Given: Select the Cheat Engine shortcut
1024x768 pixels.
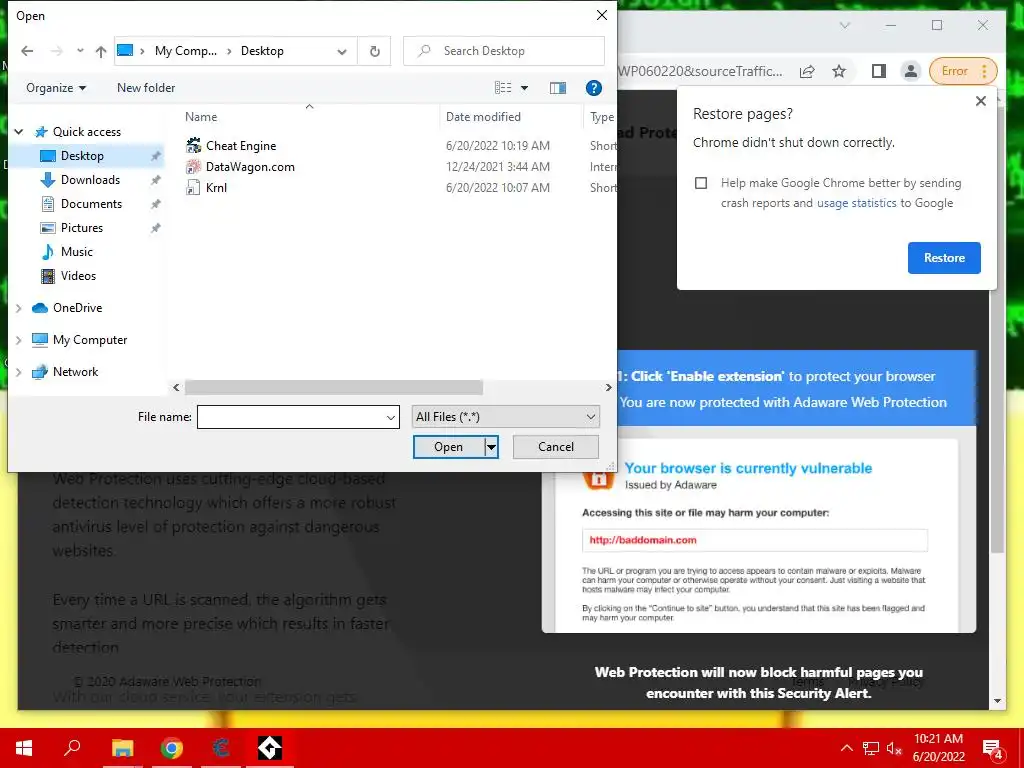Looking at the screenshot, I should coord(241,146).
